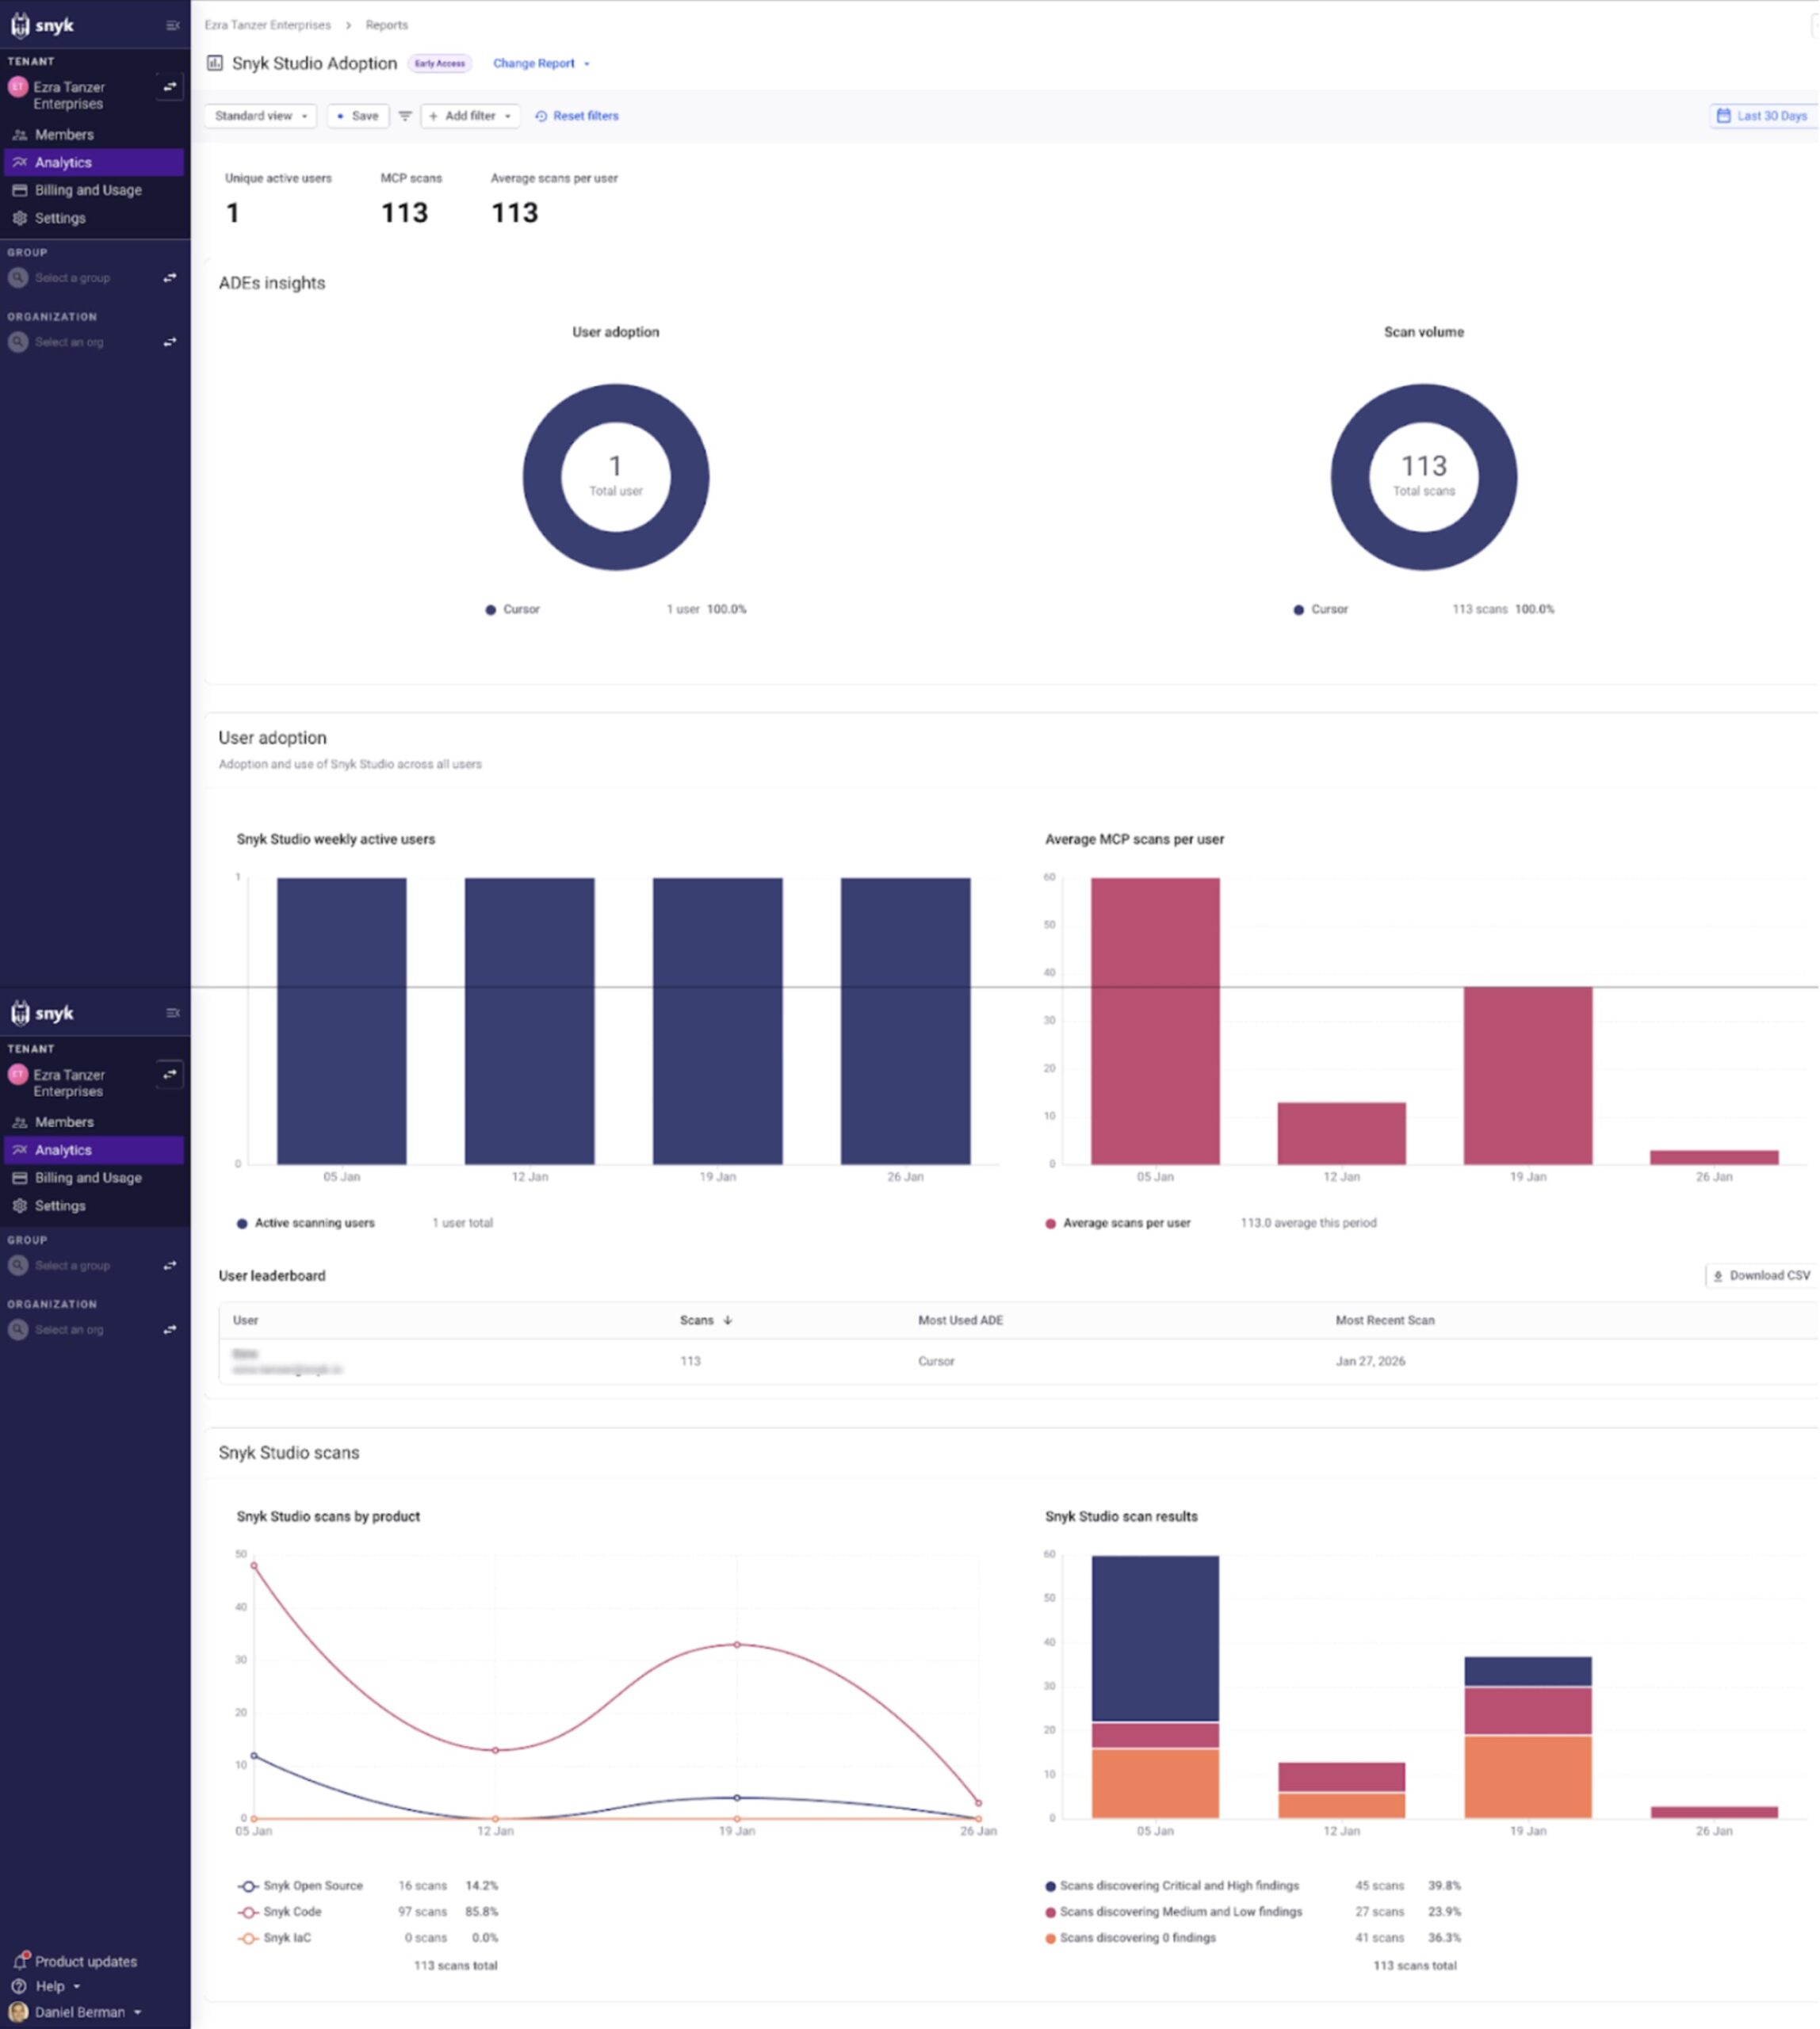Click the Ezra Tanzer Enterprises breadcrumb
1820x2029 pixels.
pos(267,25)
